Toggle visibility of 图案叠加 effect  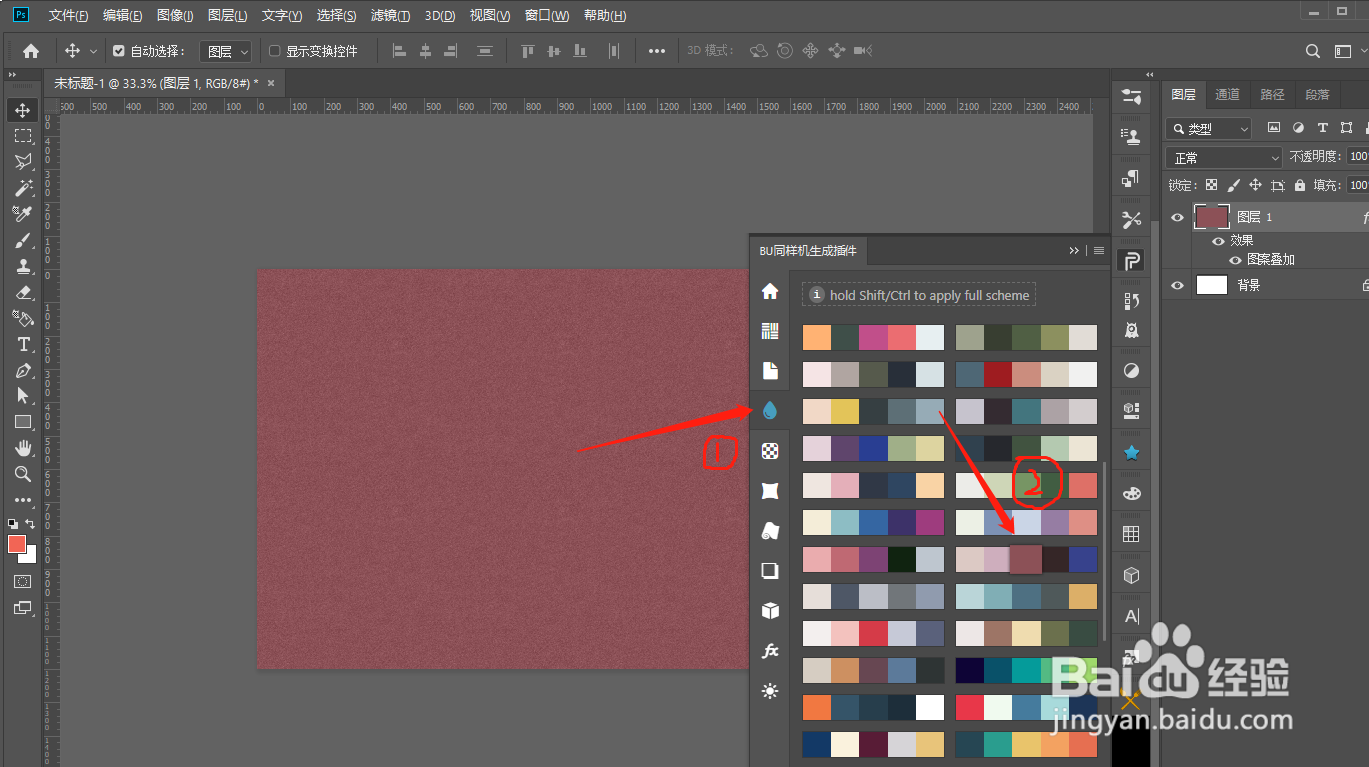pos(1235,259)
